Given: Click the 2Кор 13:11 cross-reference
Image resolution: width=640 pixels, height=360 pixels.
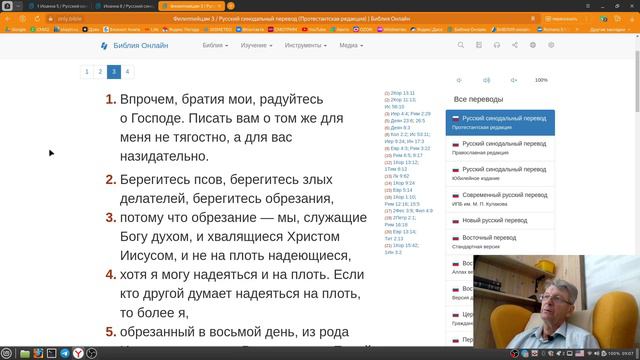Looking at the screenshot, I should [402, 93].
